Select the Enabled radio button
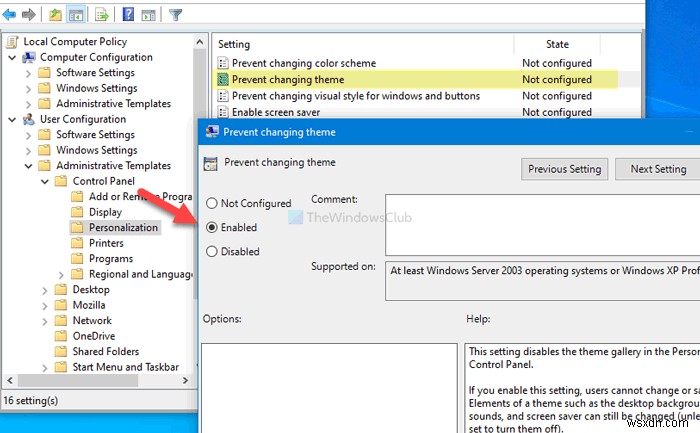 tap(212, 228)
